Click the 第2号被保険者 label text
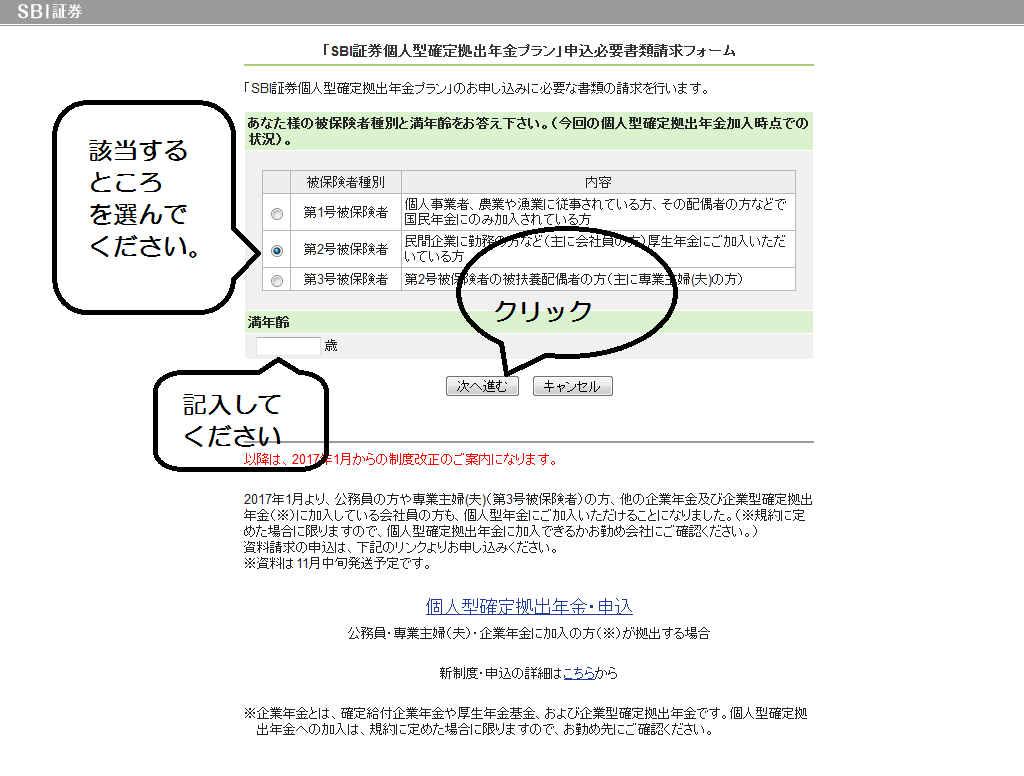1024x776 pixels. pyautogui.click(x=345, y=250)
